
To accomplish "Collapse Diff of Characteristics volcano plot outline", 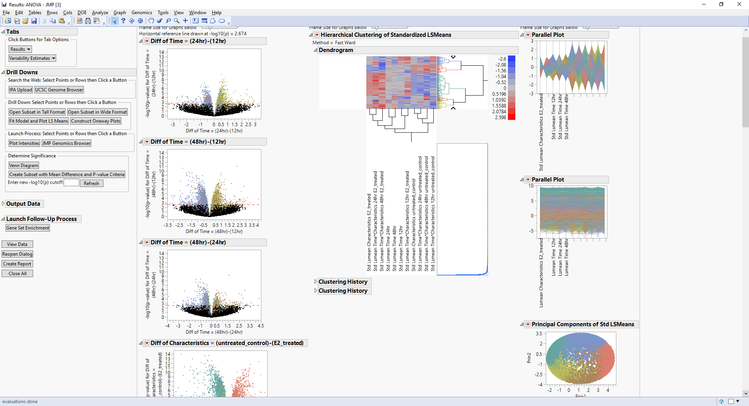I will click(141, 343).
